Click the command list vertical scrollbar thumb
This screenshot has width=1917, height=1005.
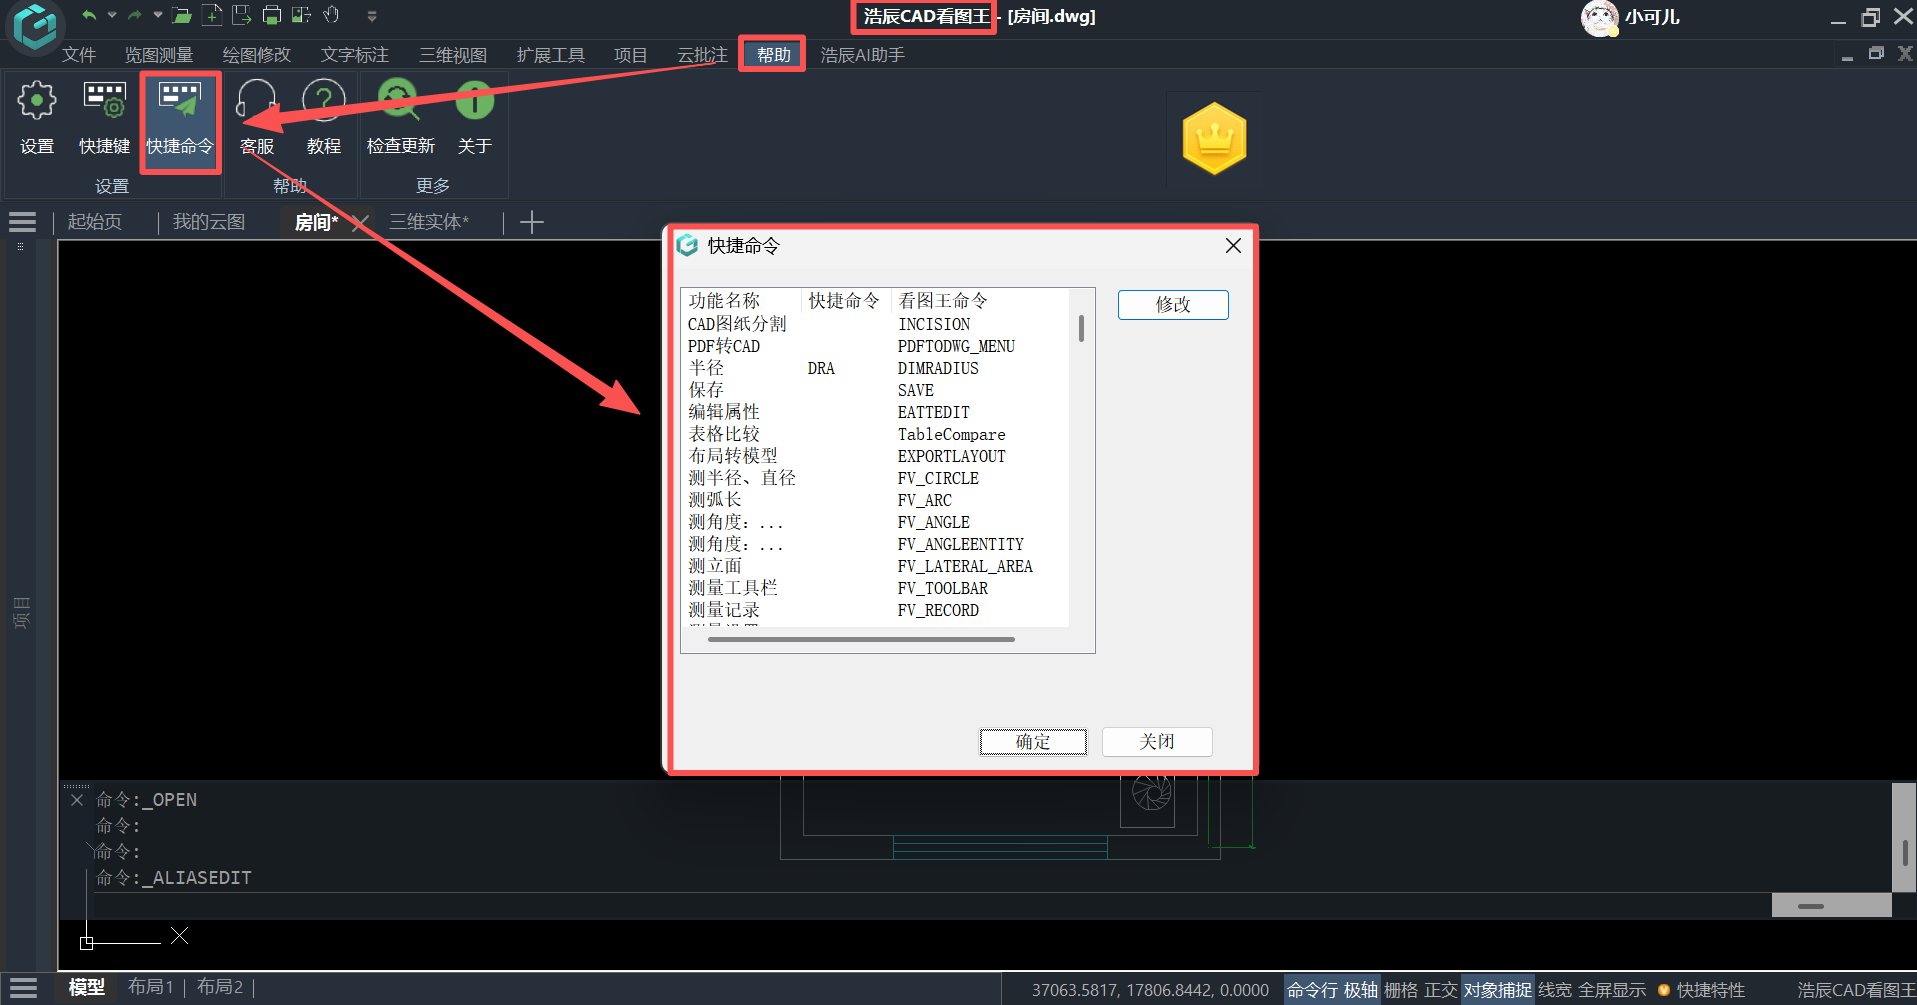click(x=1081, y=329)
